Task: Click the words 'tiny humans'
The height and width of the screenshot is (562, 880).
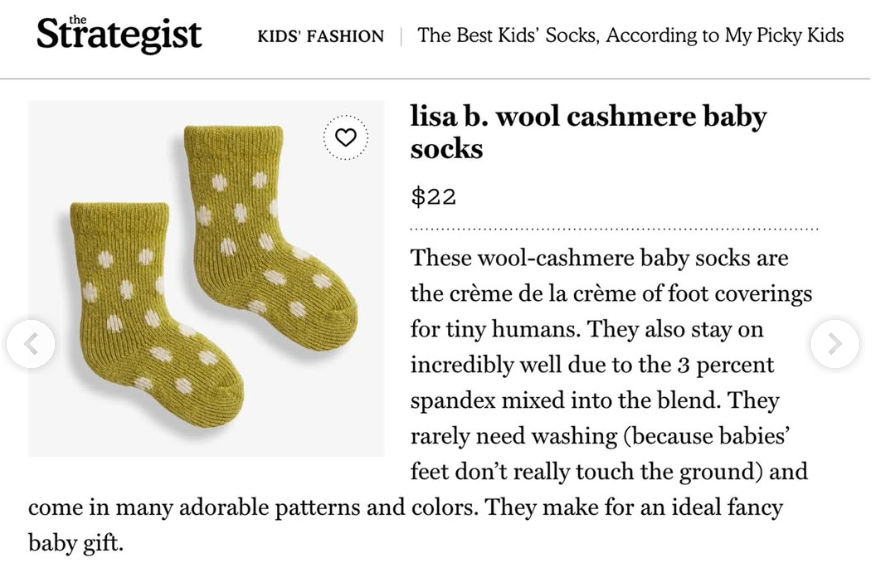Action: click(x=516, y=329)
